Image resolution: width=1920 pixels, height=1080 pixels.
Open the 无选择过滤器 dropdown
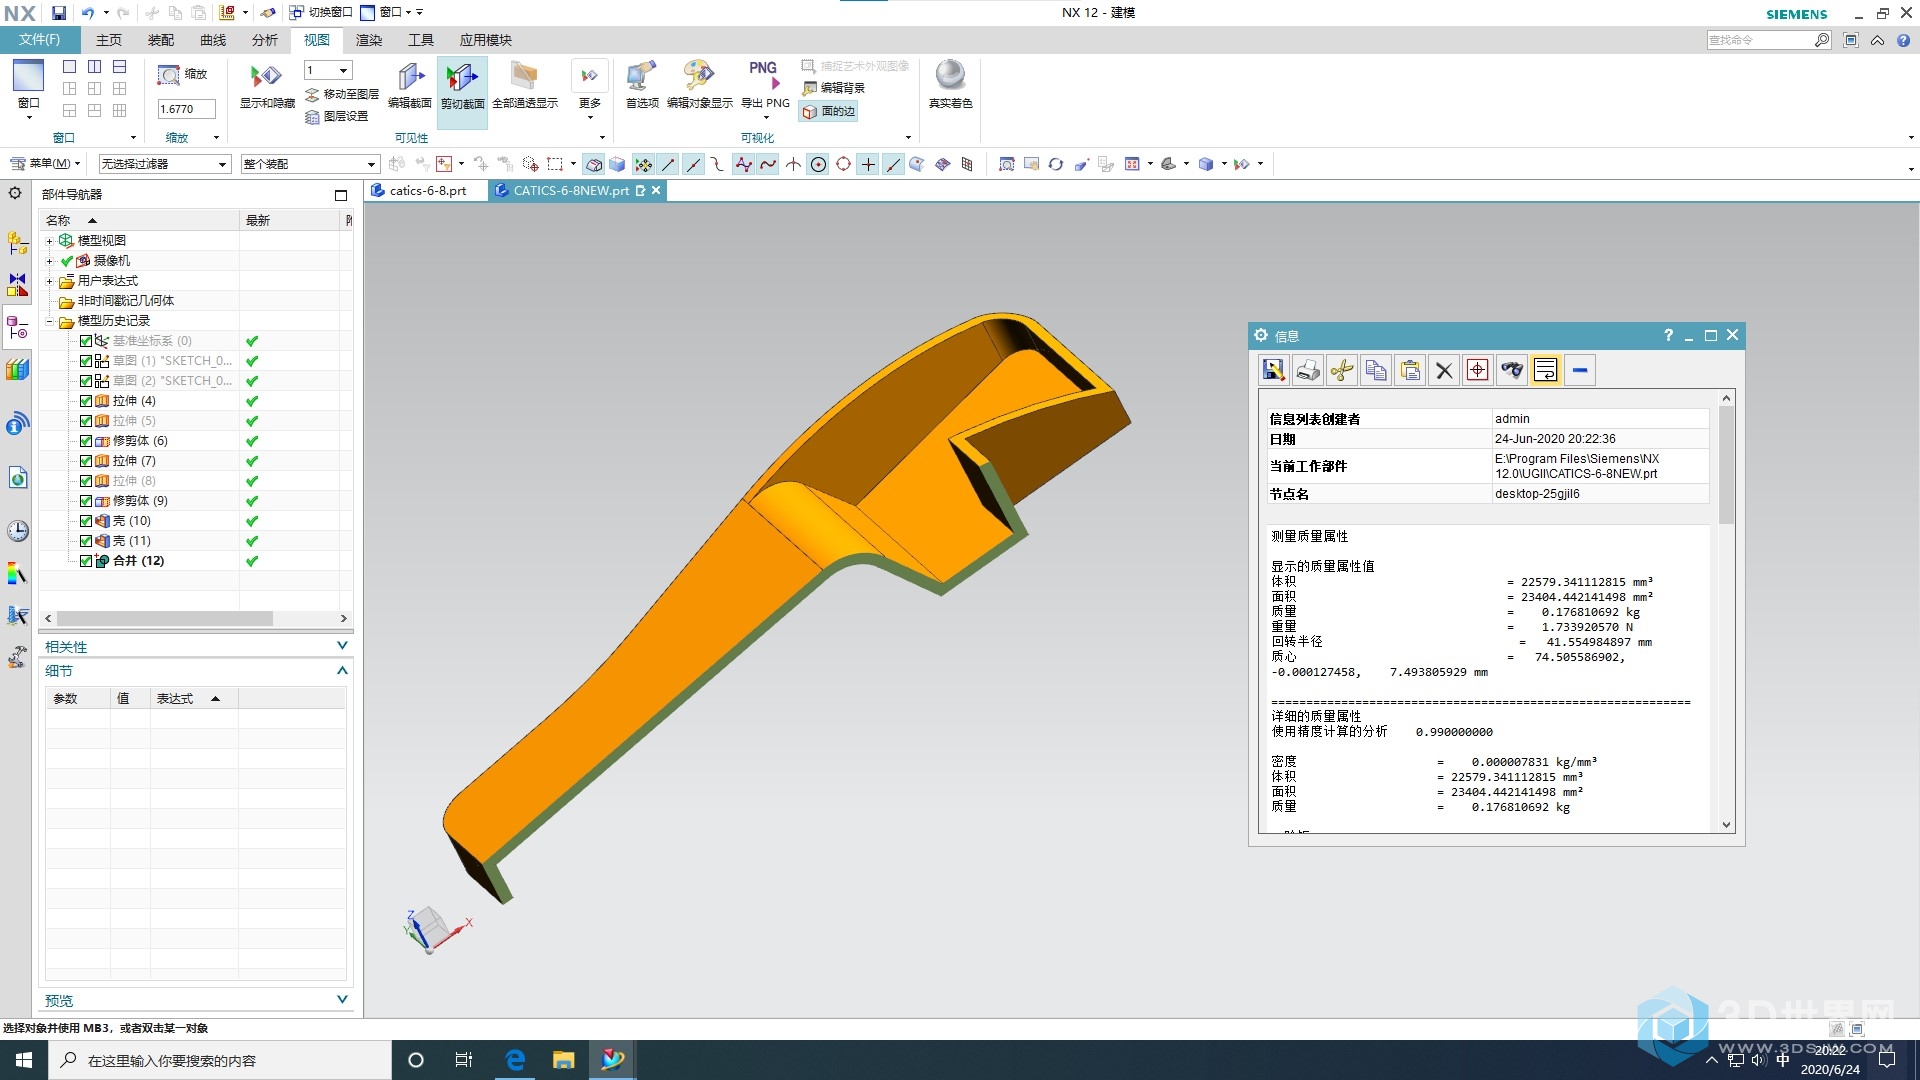coord(165,164)
